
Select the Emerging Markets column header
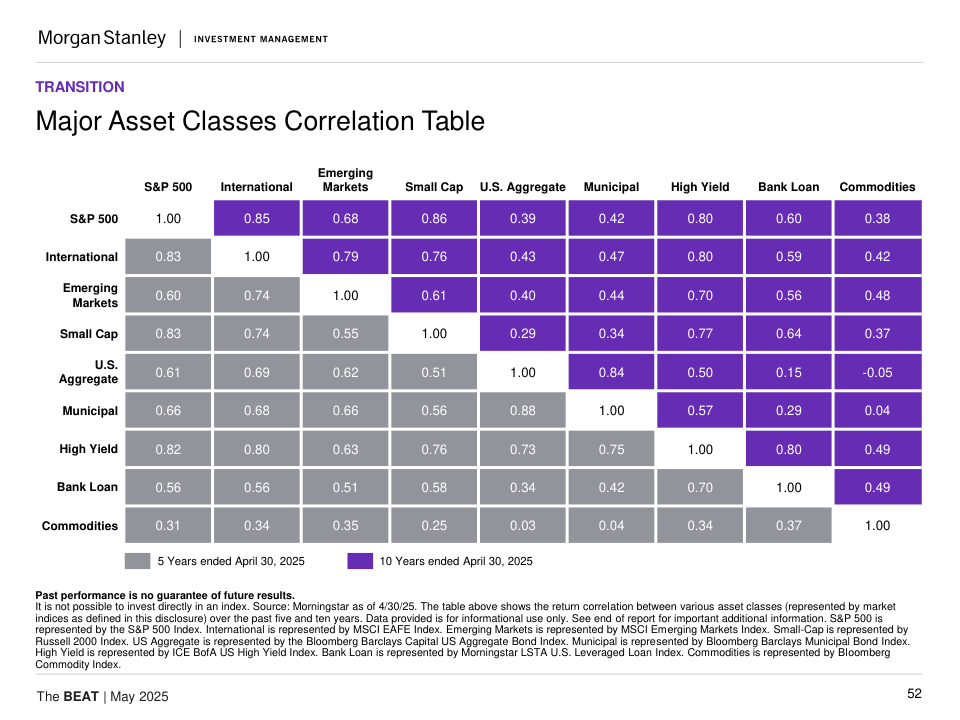tap(345, 180)
